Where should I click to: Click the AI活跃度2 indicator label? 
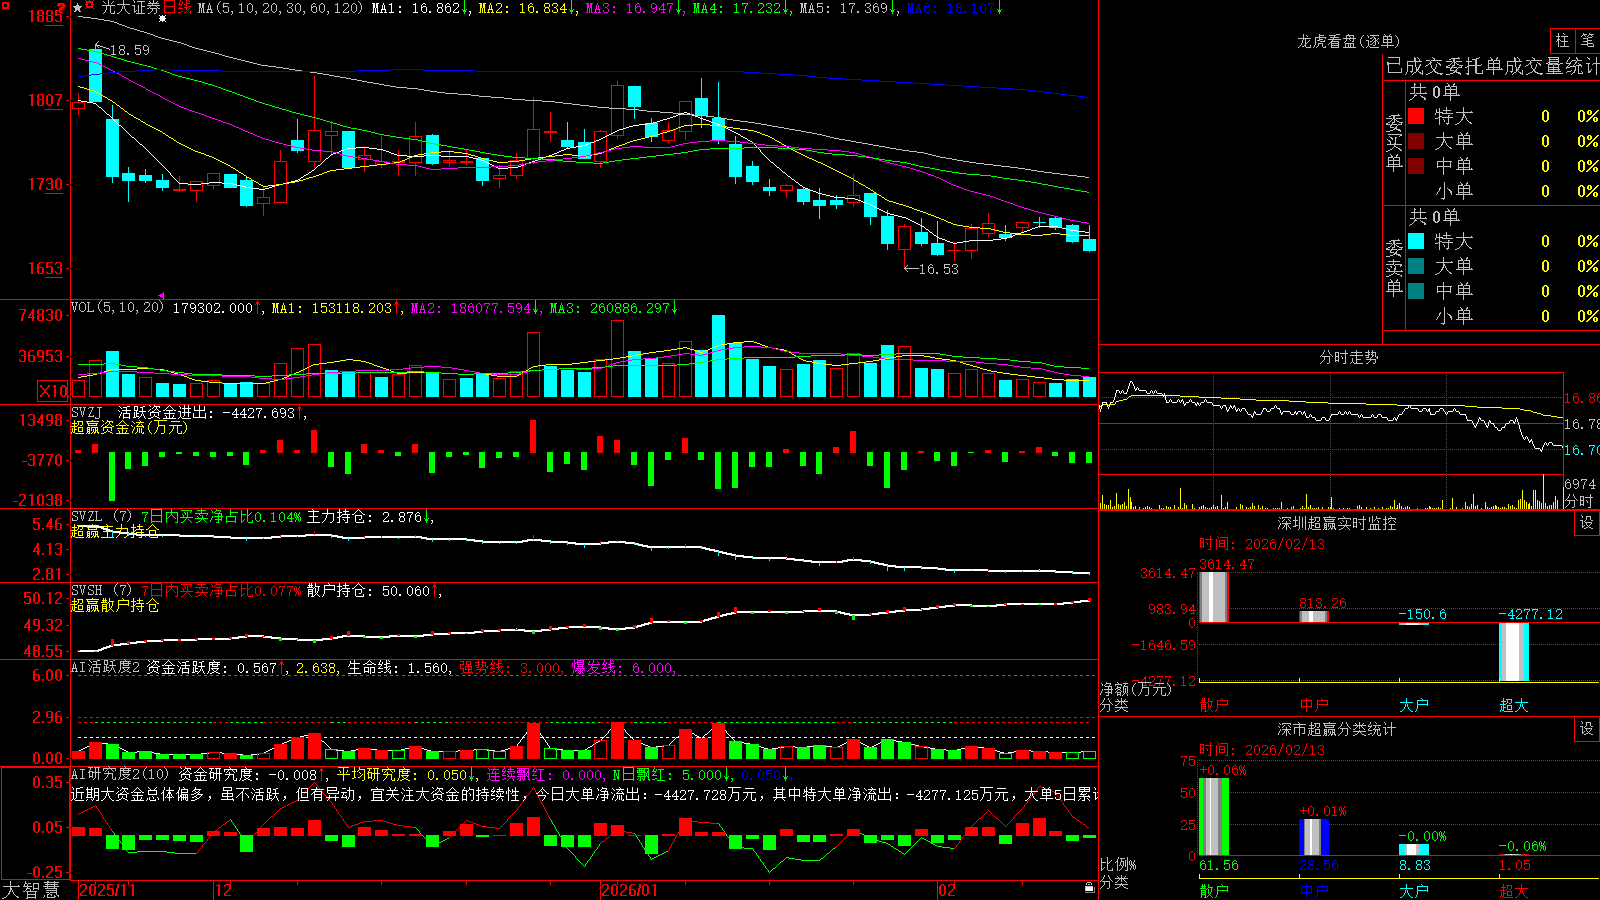tap(106, 668)
